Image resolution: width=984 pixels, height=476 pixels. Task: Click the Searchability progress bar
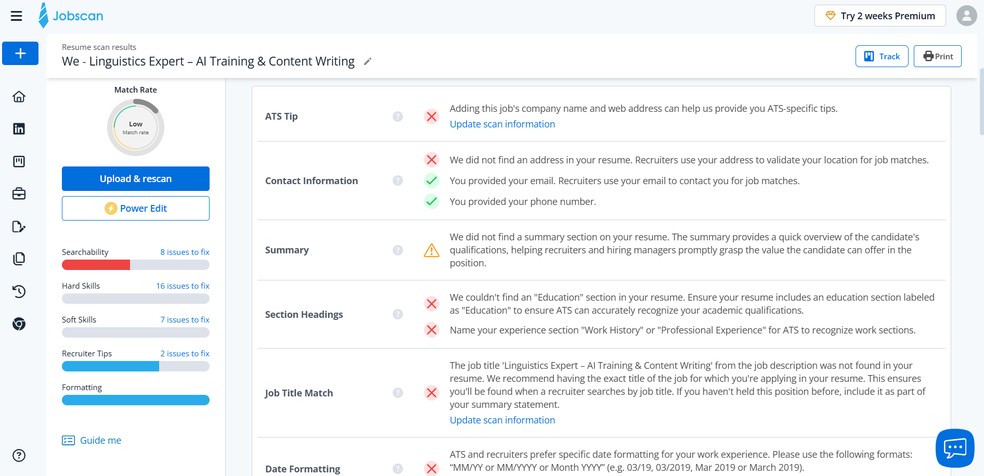[136, 265]
